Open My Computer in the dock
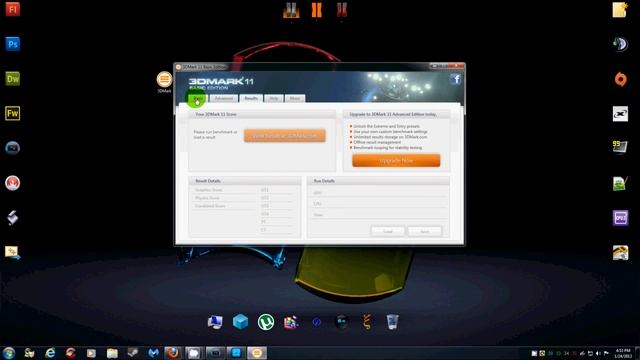This screenshot has height=360, width=640. click(x=215, y=322)
